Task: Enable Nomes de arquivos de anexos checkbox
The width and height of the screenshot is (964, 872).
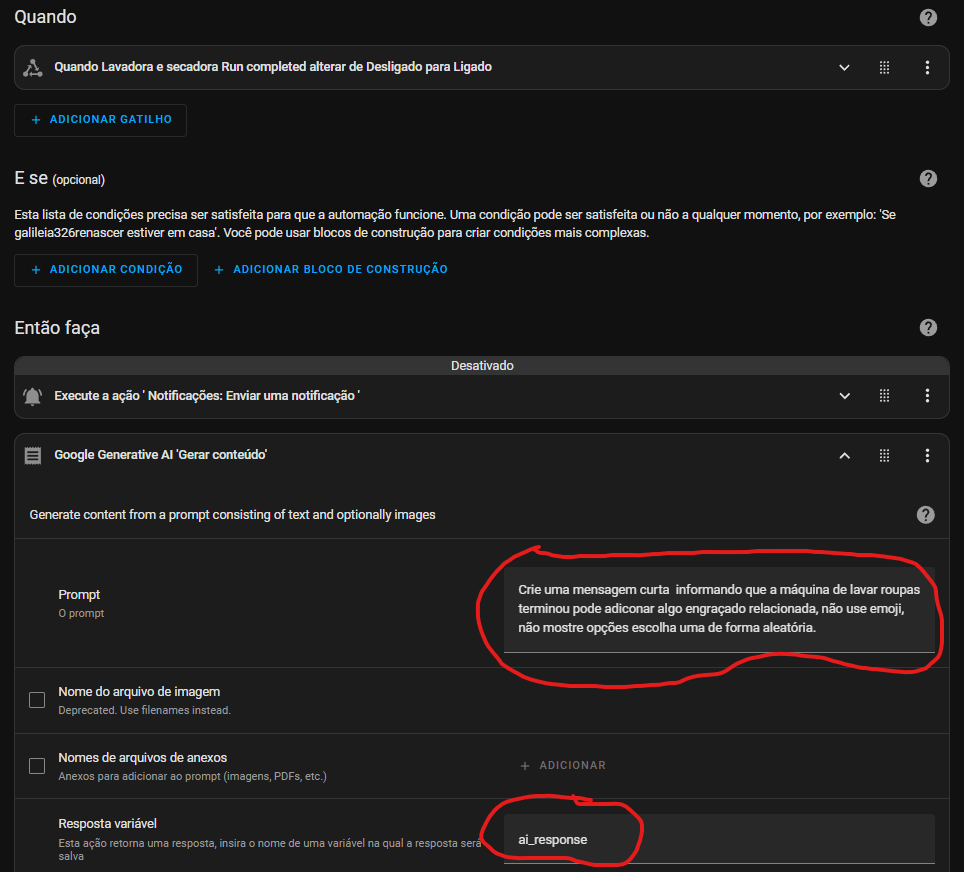Action: (37, 766)
